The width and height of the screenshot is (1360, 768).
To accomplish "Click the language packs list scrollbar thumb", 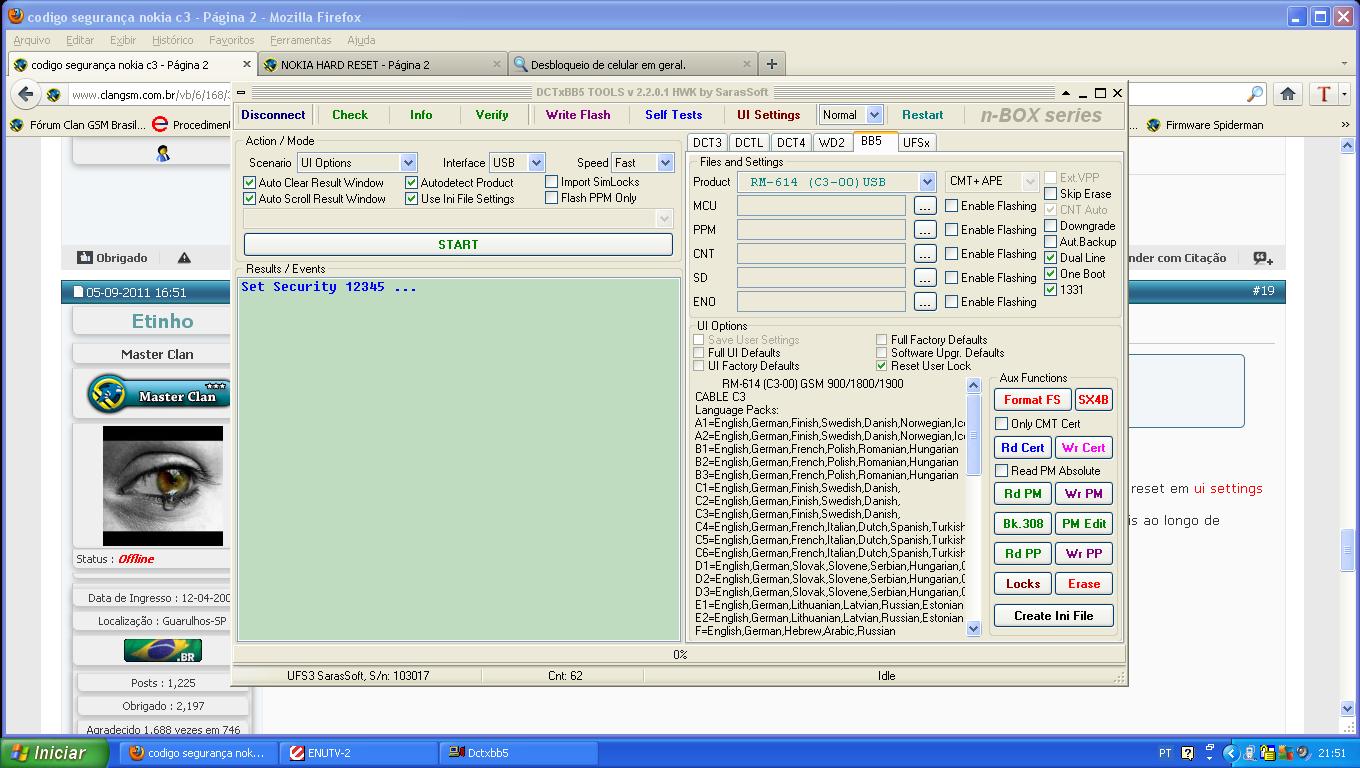I will tap(974, 435).
